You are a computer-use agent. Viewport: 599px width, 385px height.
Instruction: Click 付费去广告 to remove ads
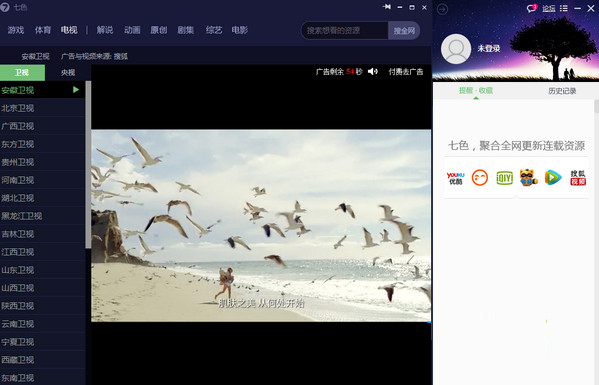[406, 71]
